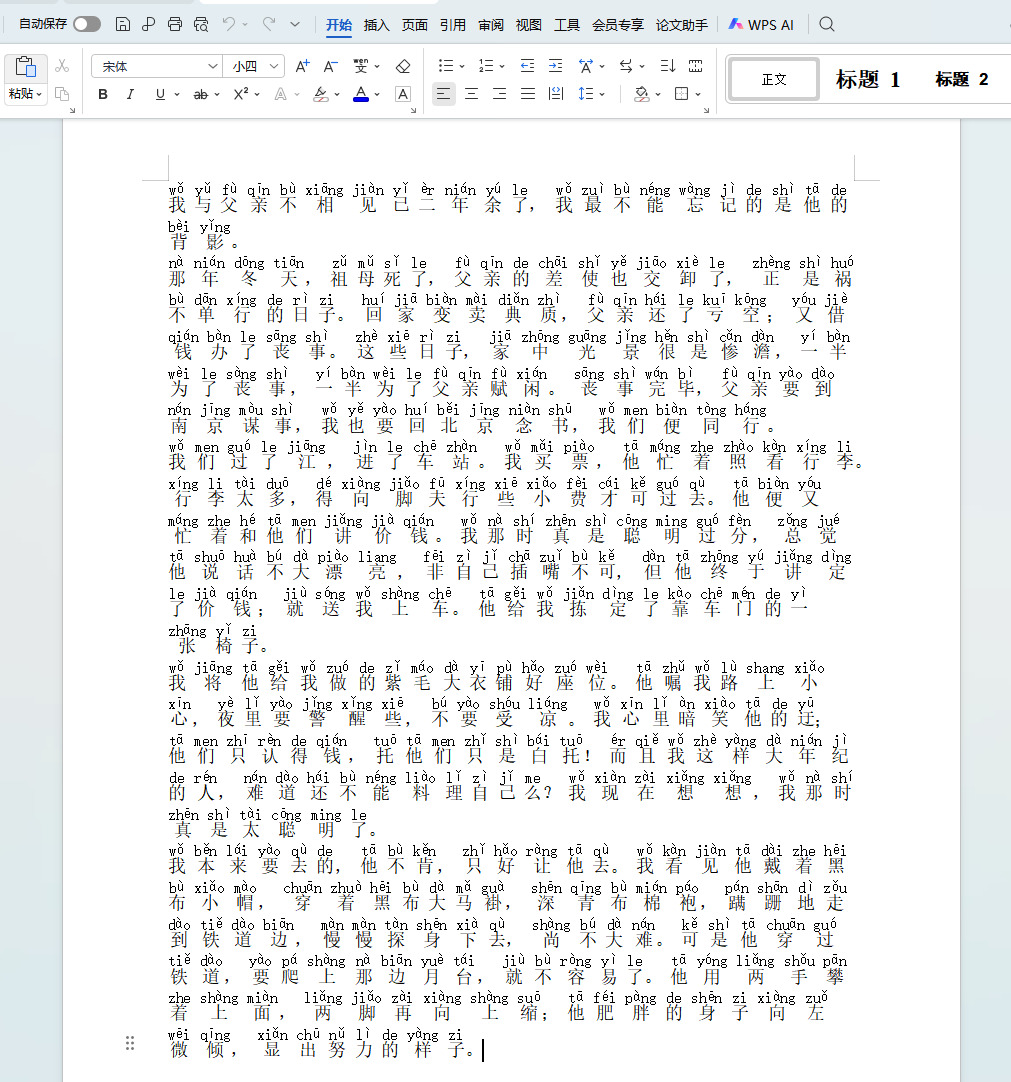
Task: Expand the bullet list dropdown arrow
Action: coord(462,67)
